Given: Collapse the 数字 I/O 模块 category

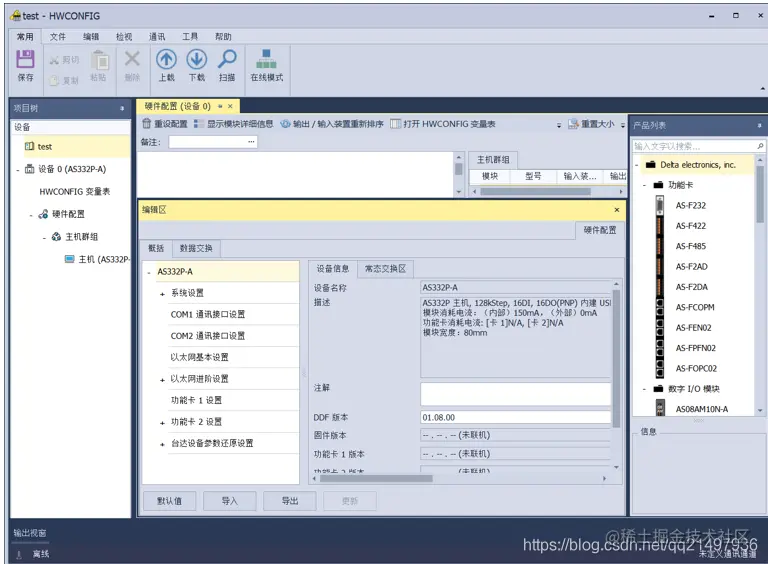Looking at the screenshot, I should [x=645, y=389].
